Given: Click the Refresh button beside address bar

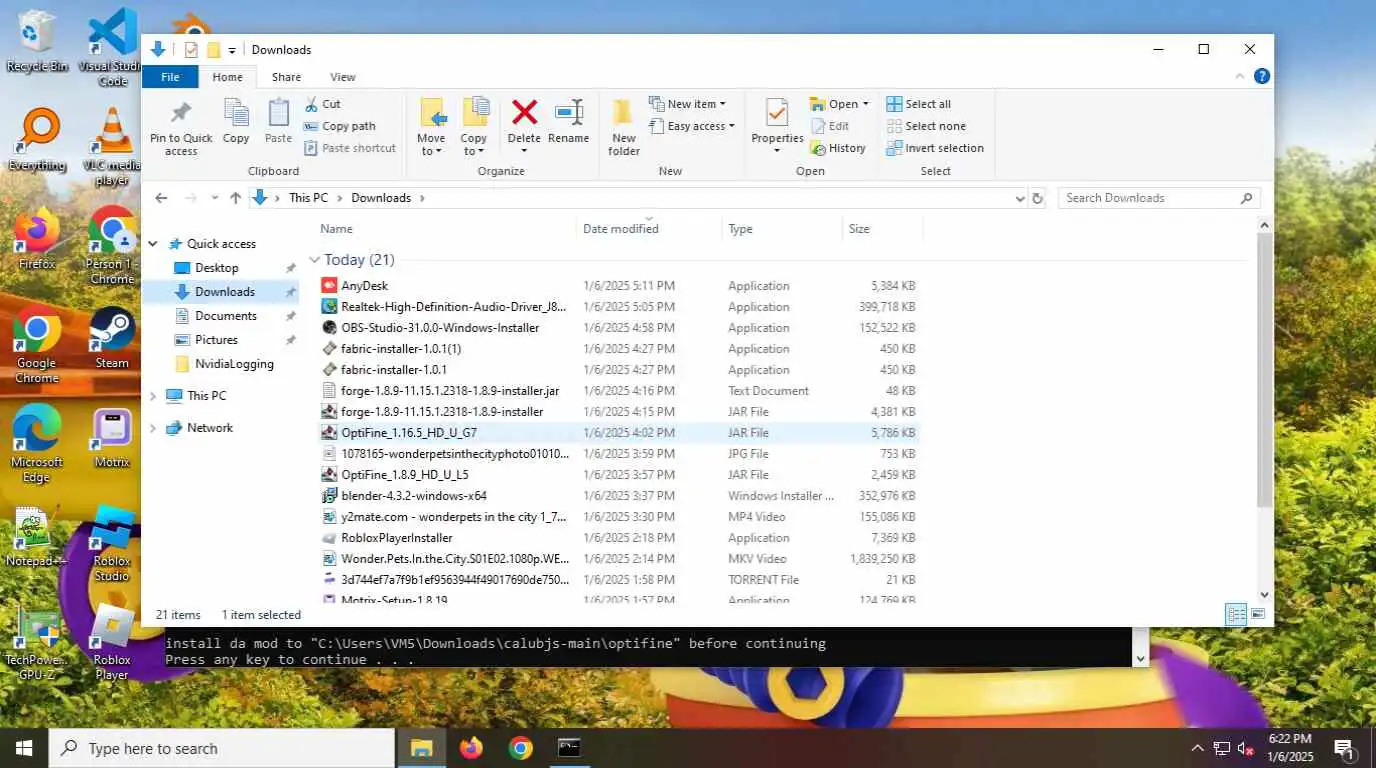Looking at the screenshot, I should click(x=1038, y=198).
